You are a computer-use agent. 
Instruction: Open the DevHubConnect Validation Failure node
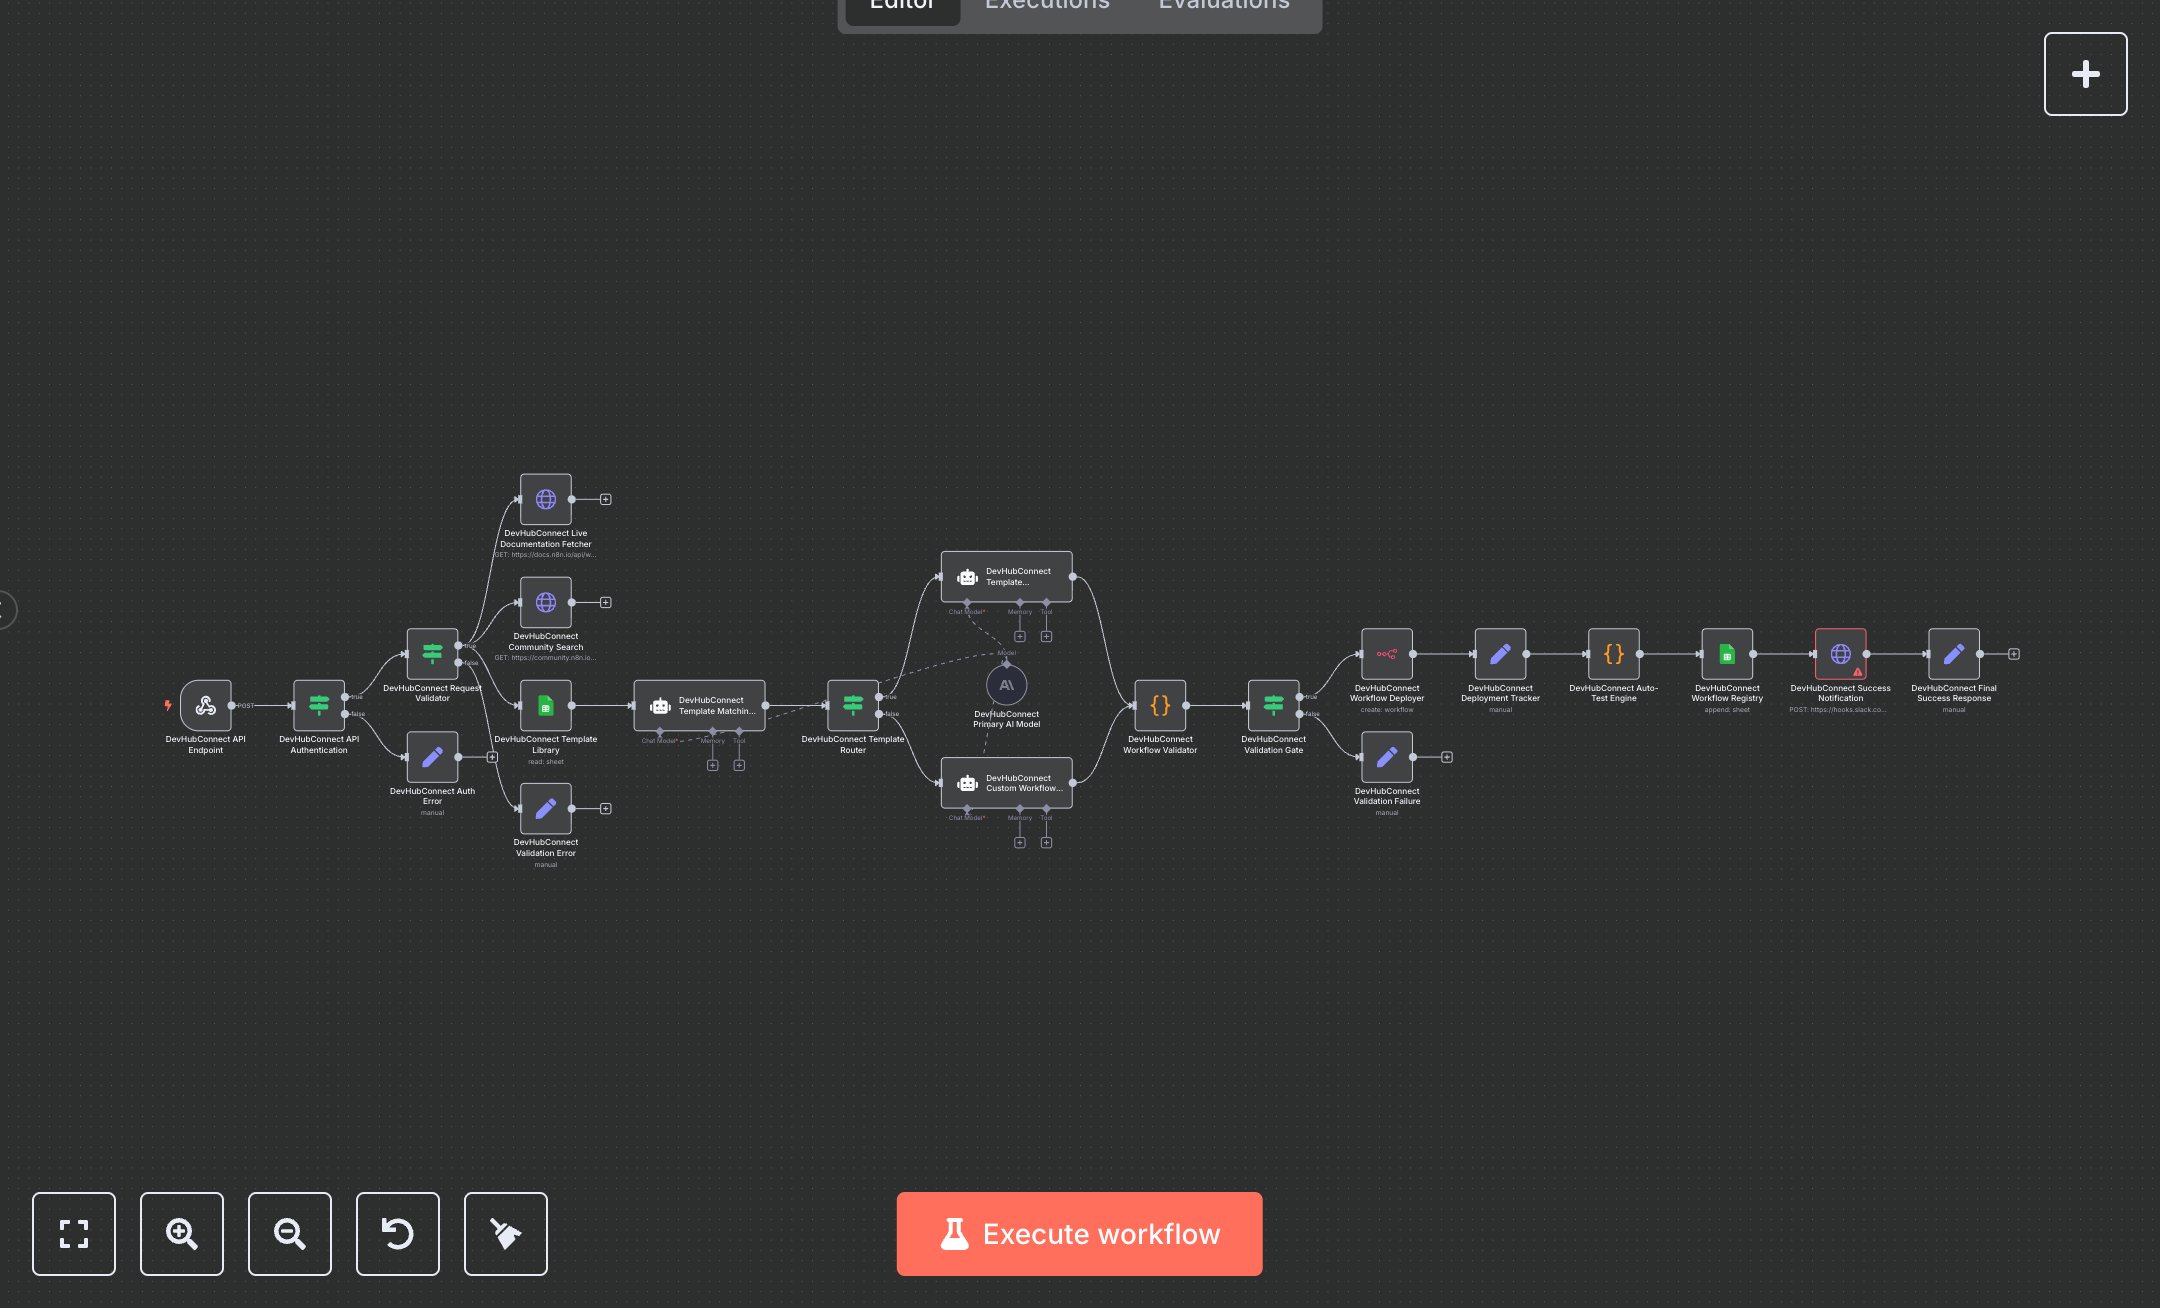[1387, 757]
